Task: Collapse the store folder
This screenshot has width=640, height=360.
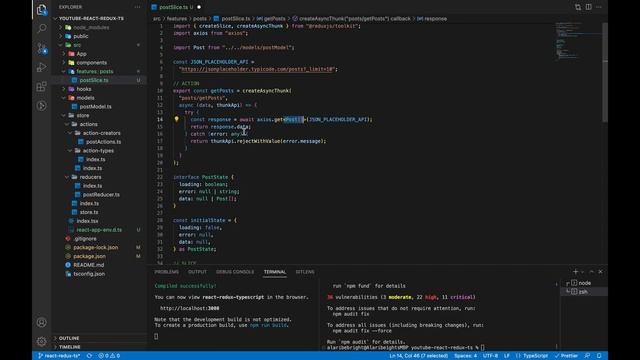Action: 82,116
